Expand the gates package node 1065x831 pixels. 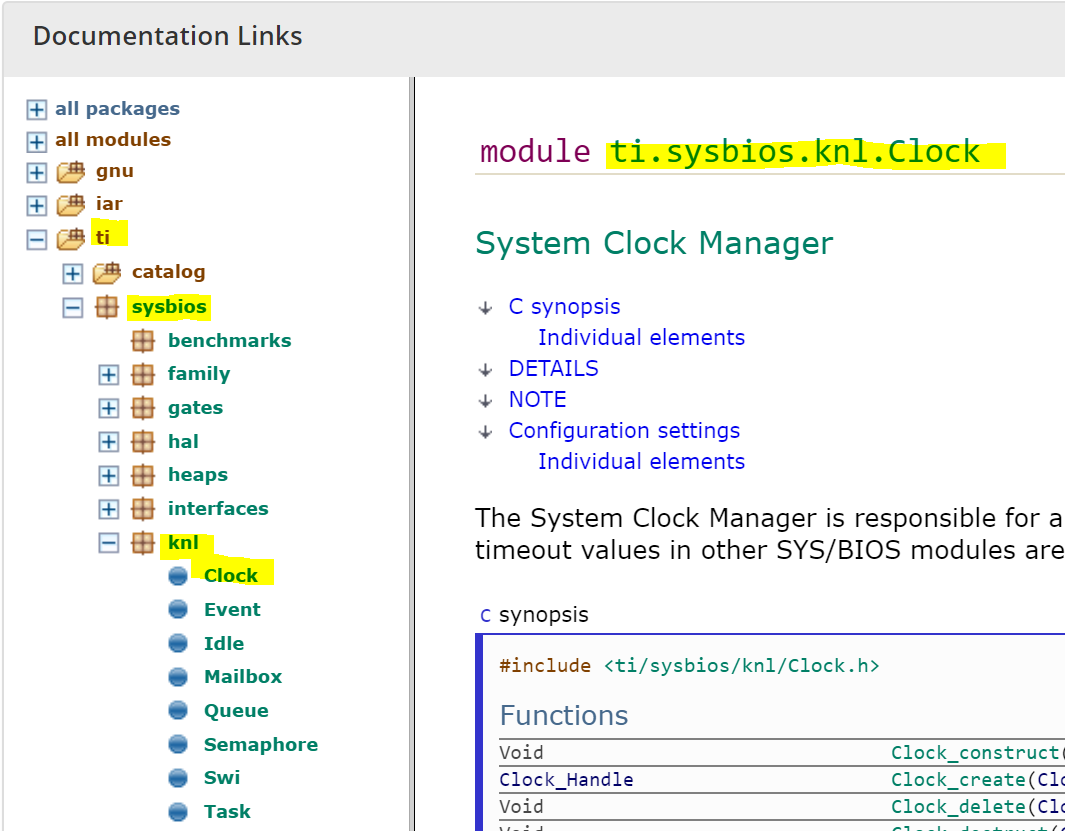click(x=109, y=408)
